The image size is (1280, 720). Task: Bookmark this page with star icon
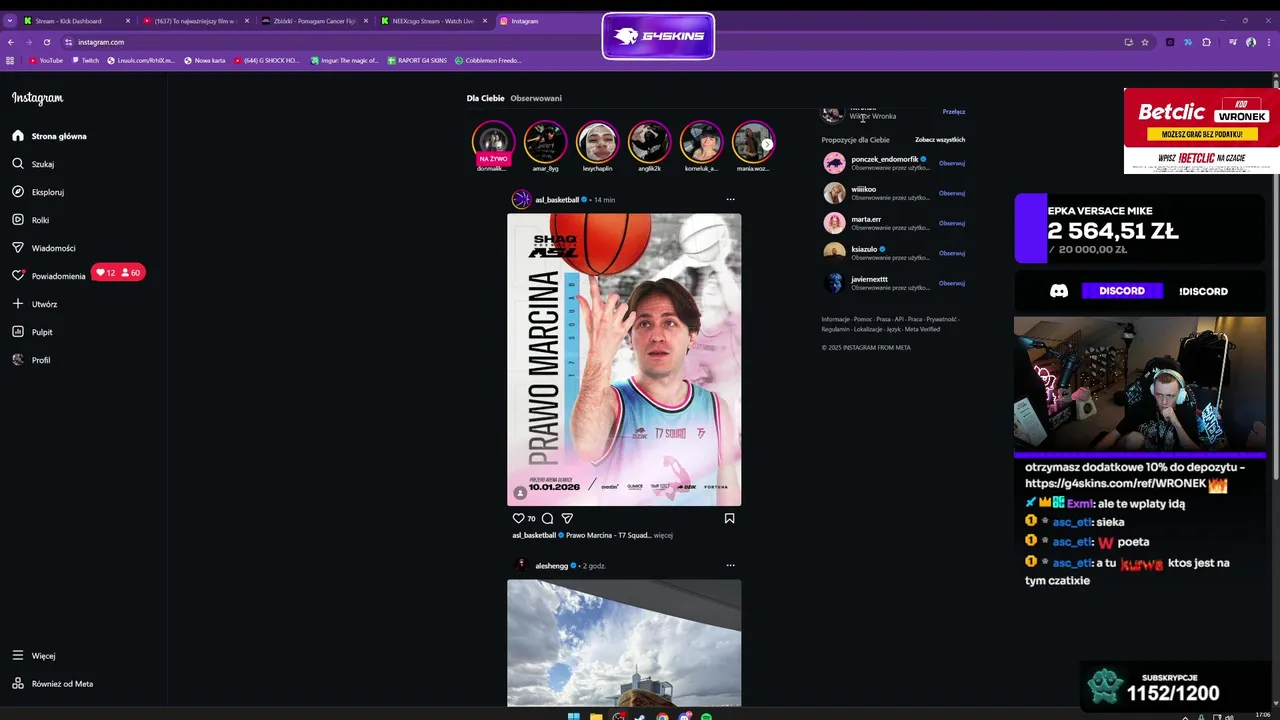(x=1145, y=42)
